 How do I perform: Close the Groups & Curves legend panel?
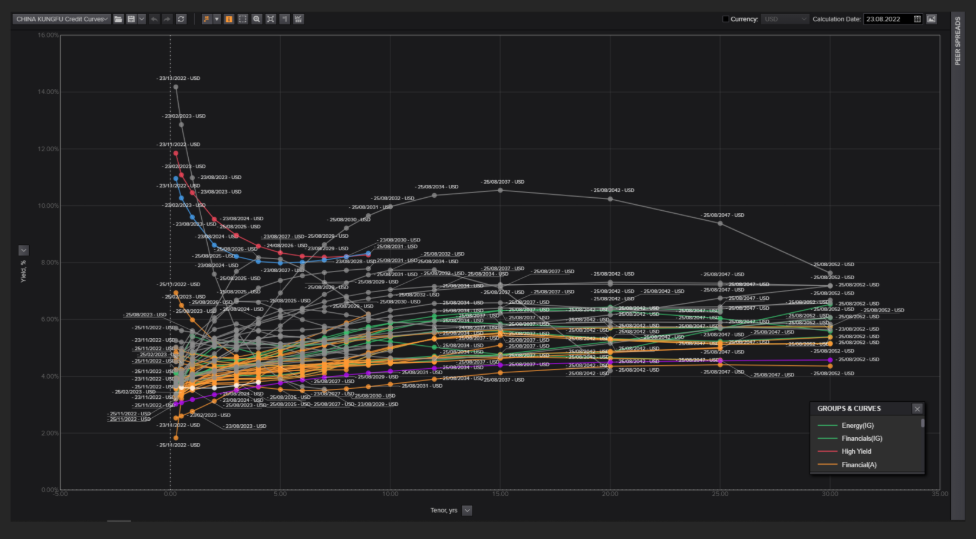point(917,408)
